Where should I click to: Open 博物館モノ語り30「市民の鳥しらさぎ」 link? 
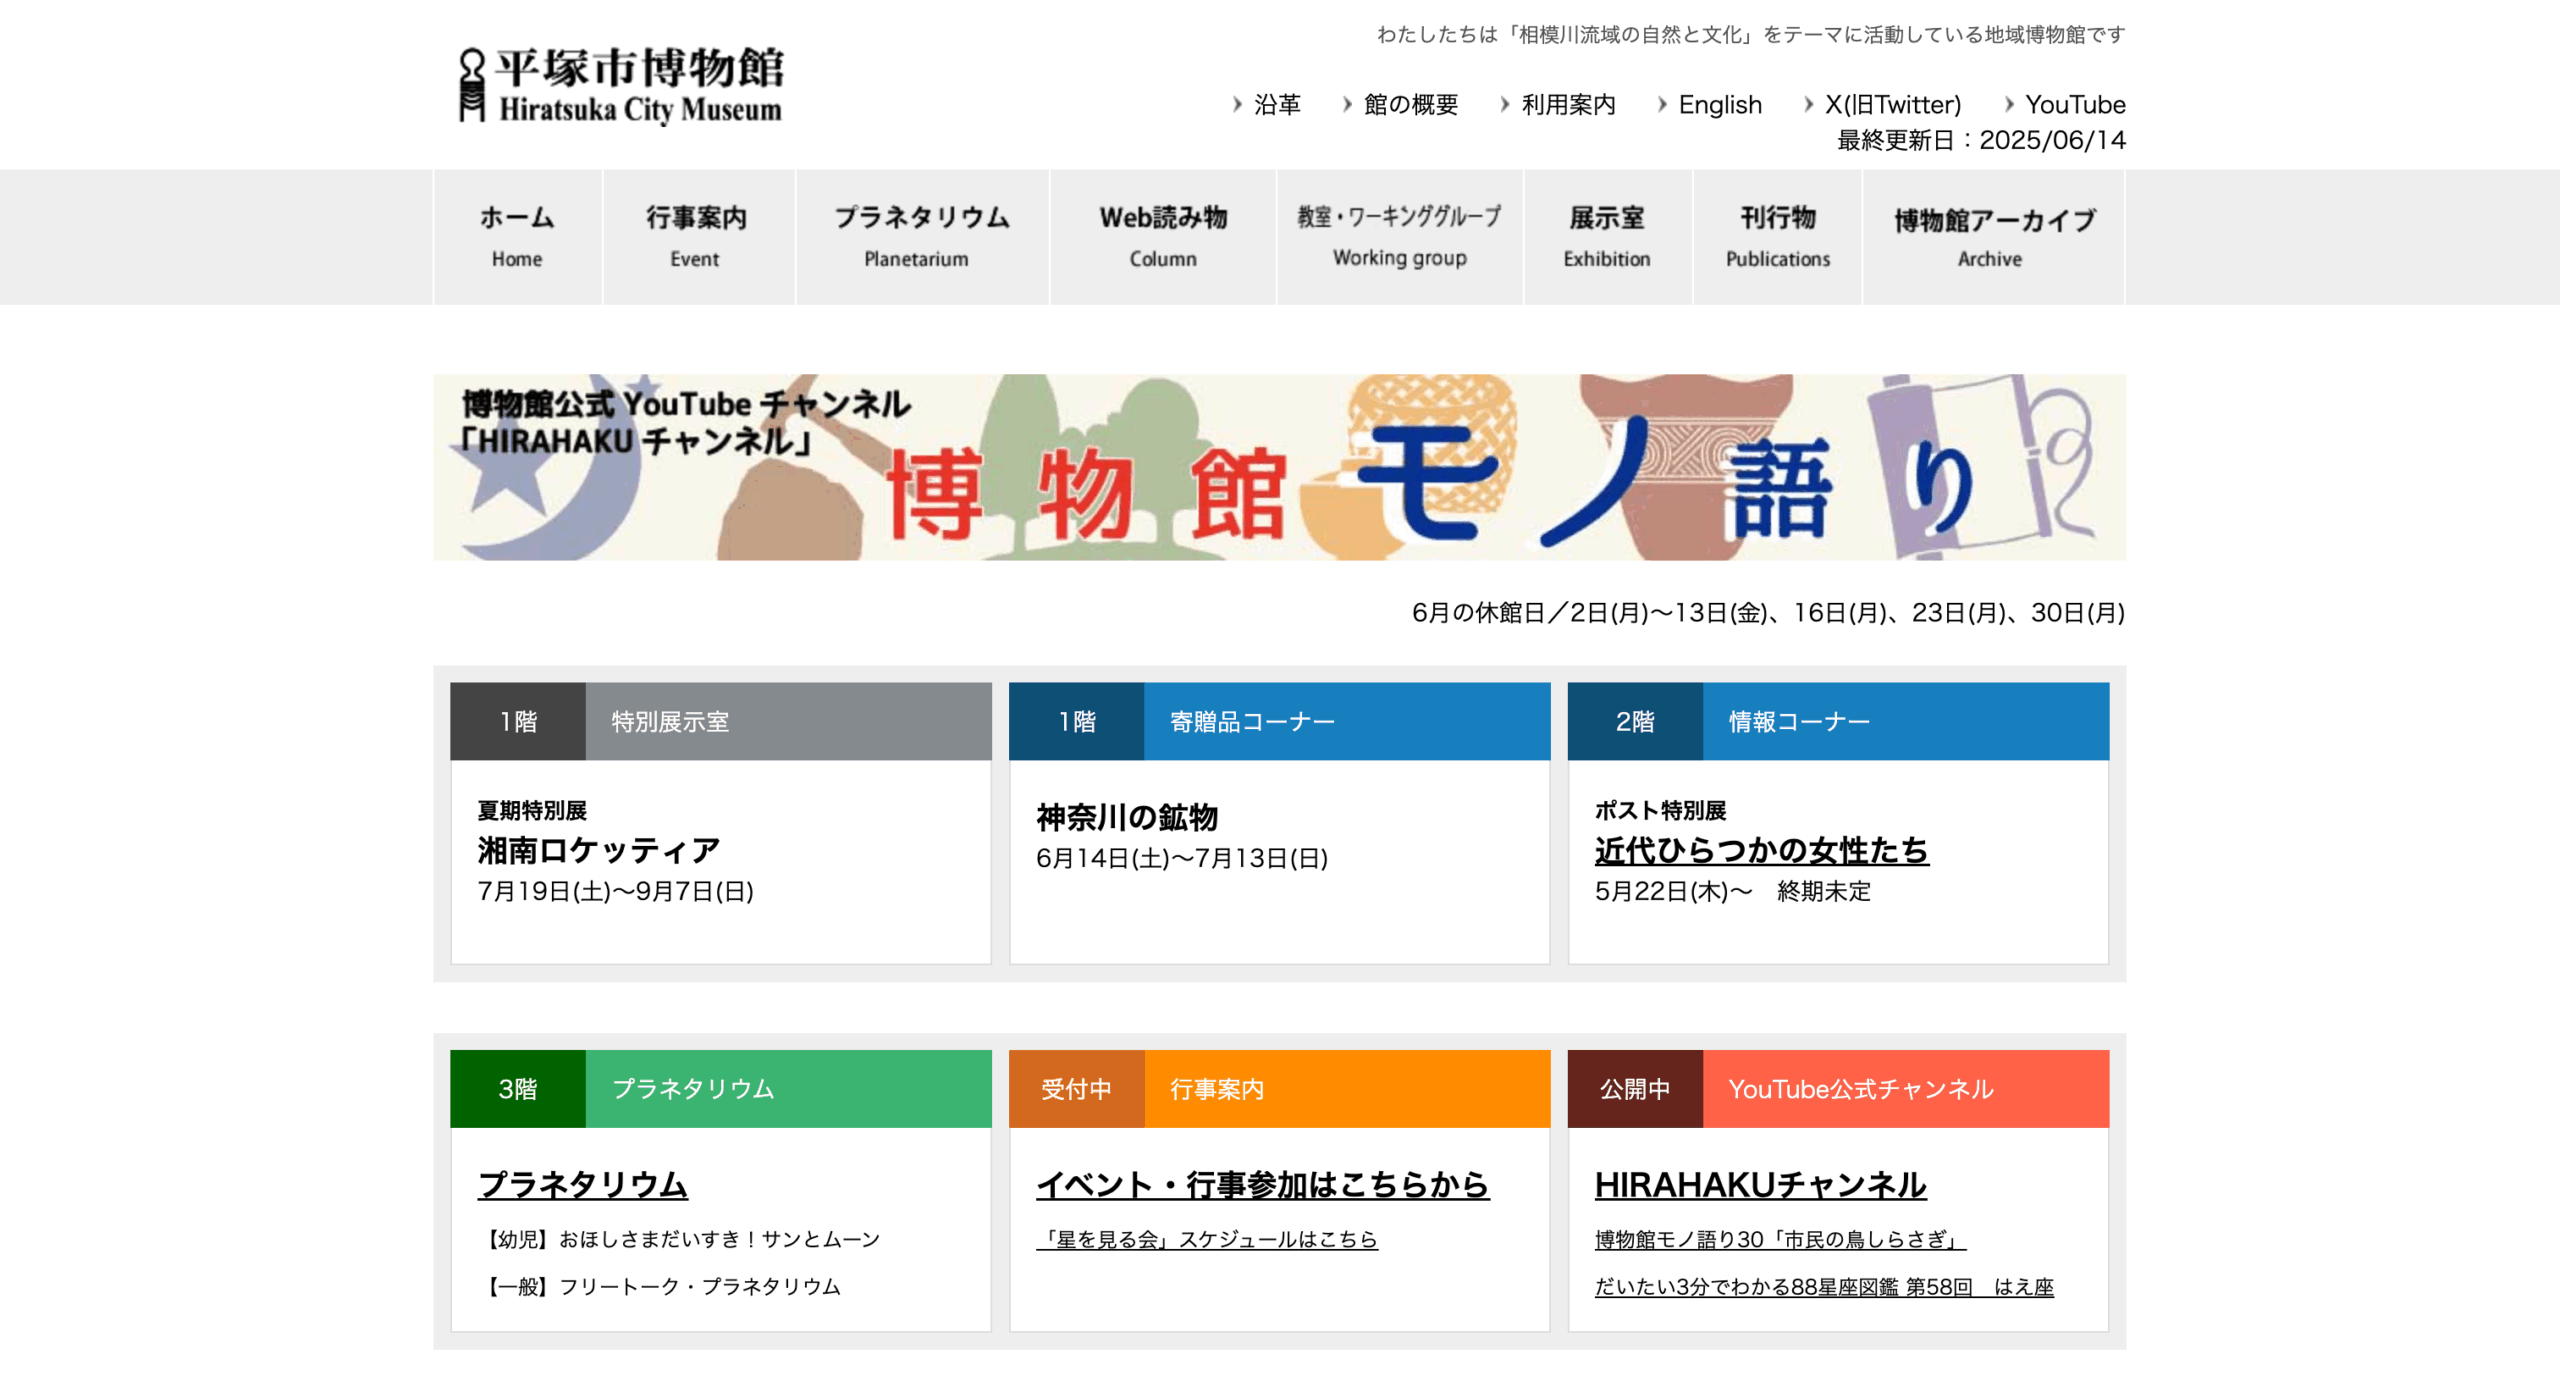tap(1779, 1239)
